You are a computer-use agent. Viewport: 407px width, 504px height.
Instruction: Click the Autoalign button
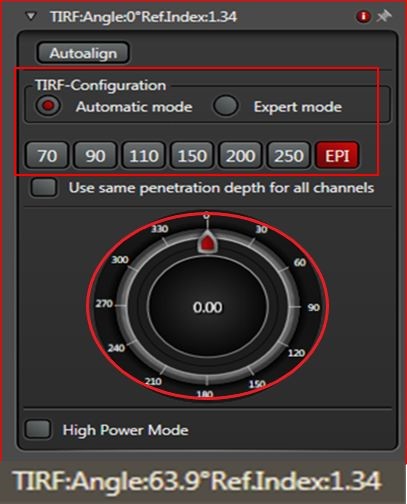click(83, 53)
